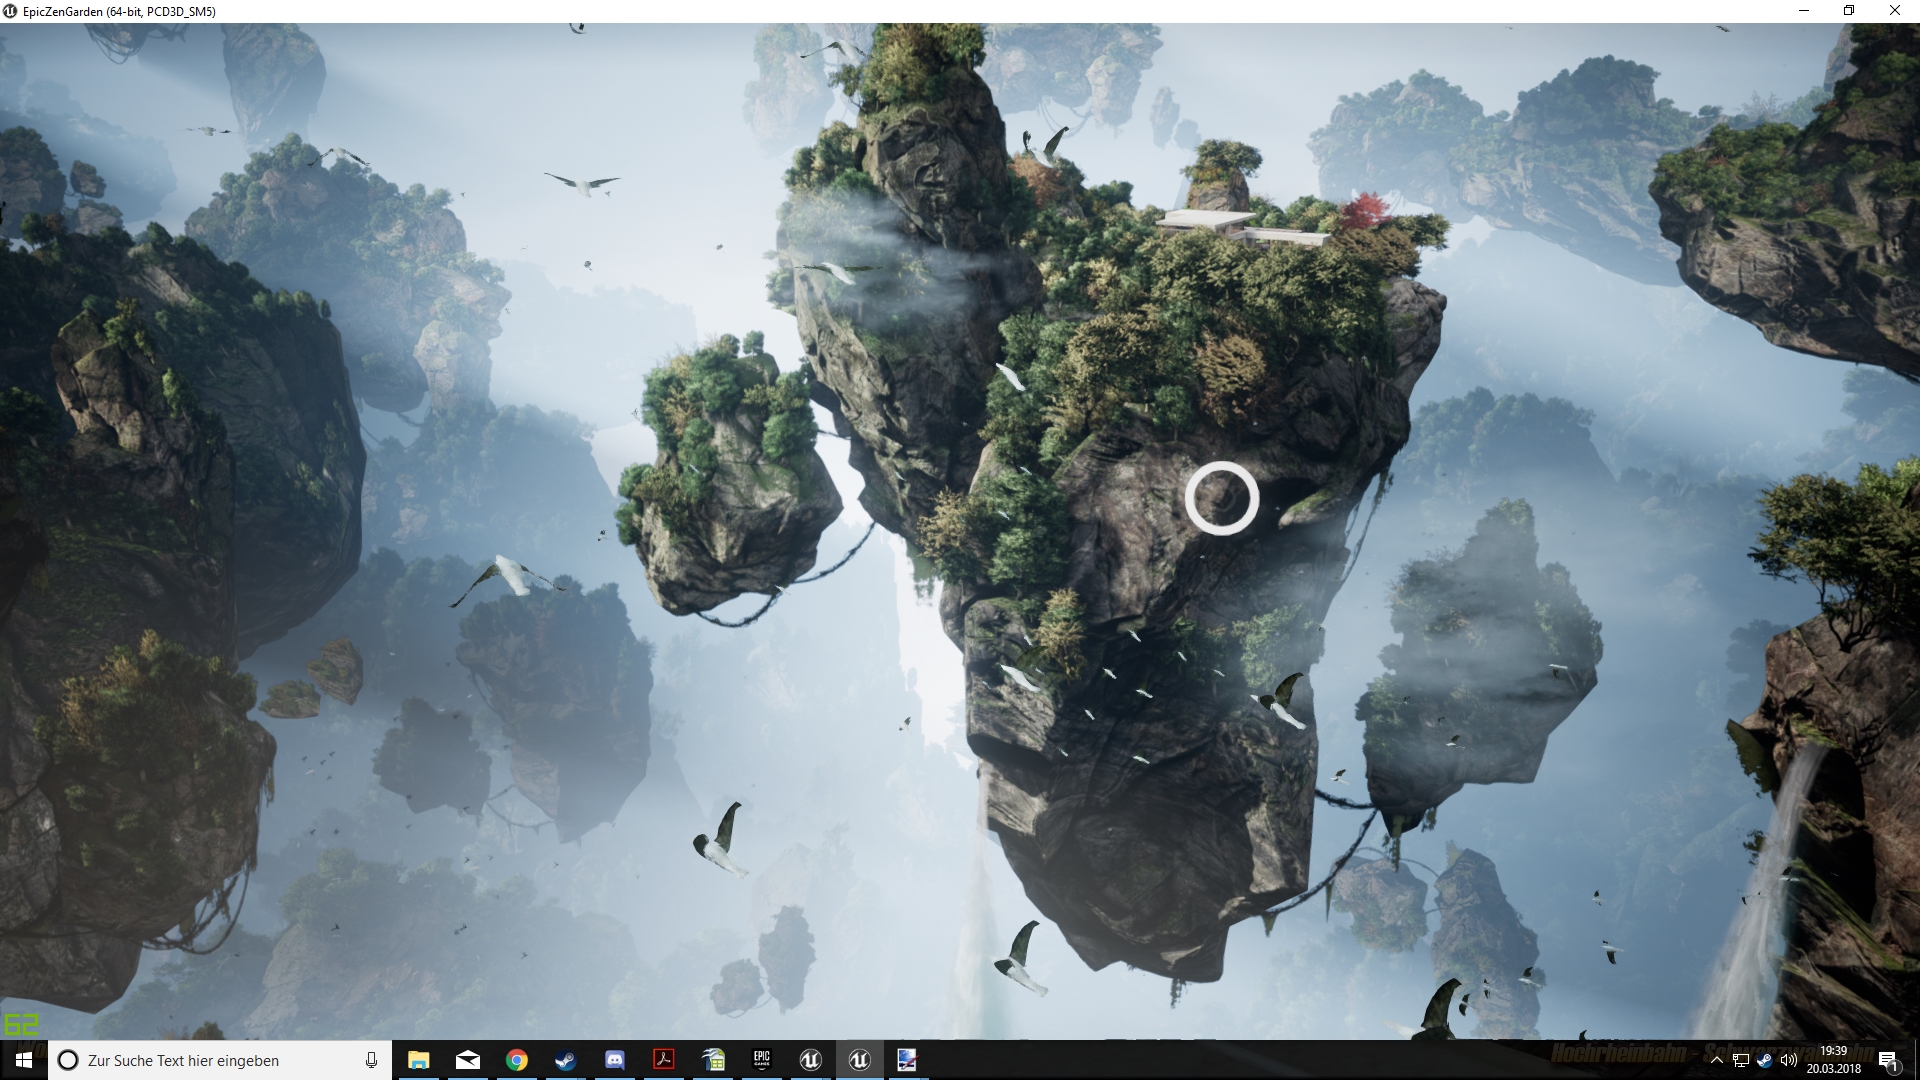Switch to Discord in the taskbar
This screenshot has width=1920, height=1080.
tap(614, 1060)
